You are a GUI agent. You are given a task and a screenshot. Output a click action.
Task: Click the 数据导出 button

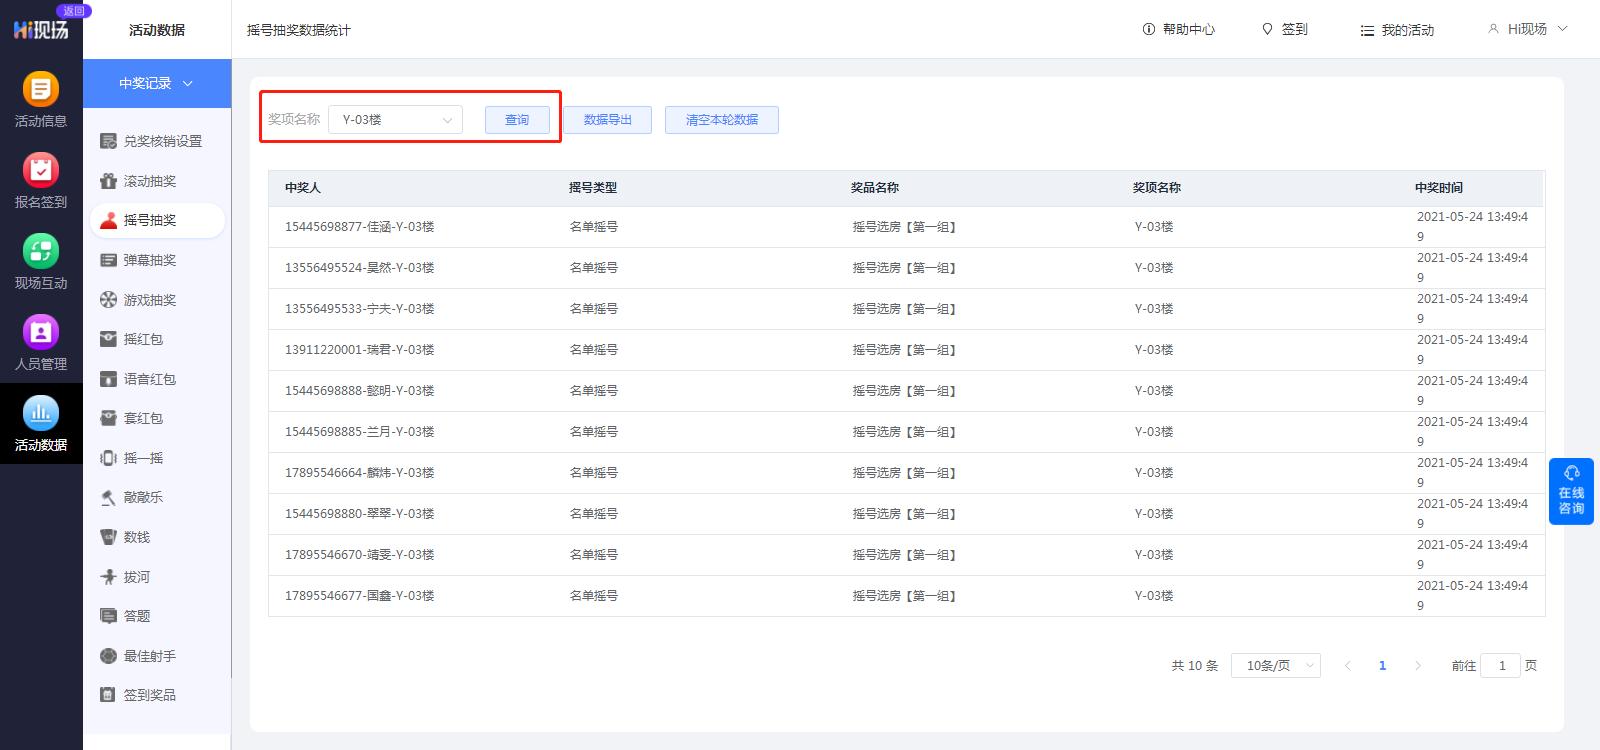(607, 120)
